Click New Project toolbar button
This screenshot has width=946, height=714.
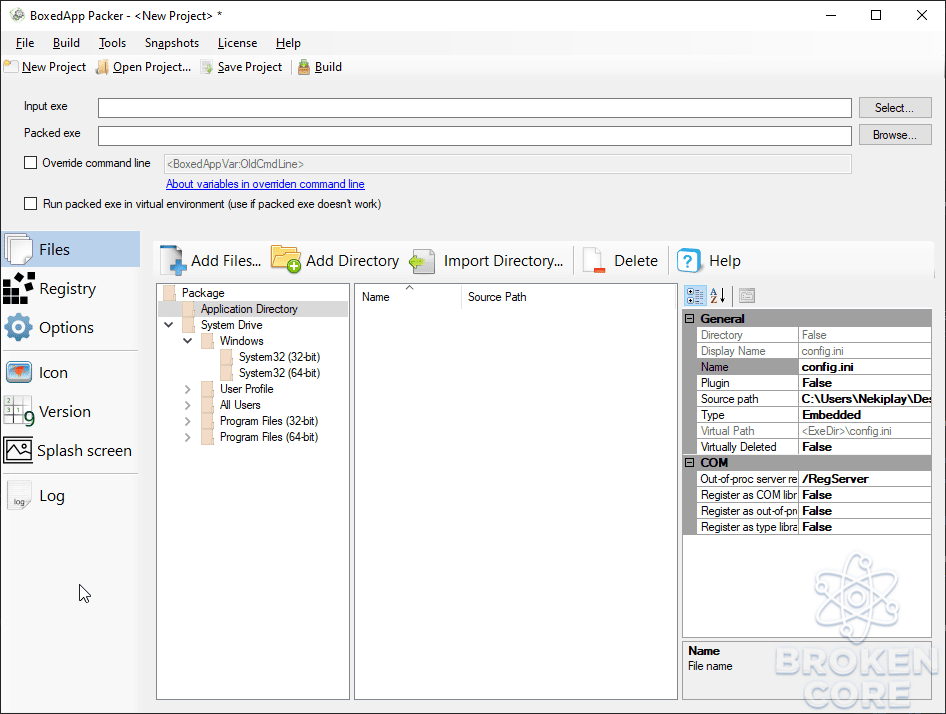point(45,67)
